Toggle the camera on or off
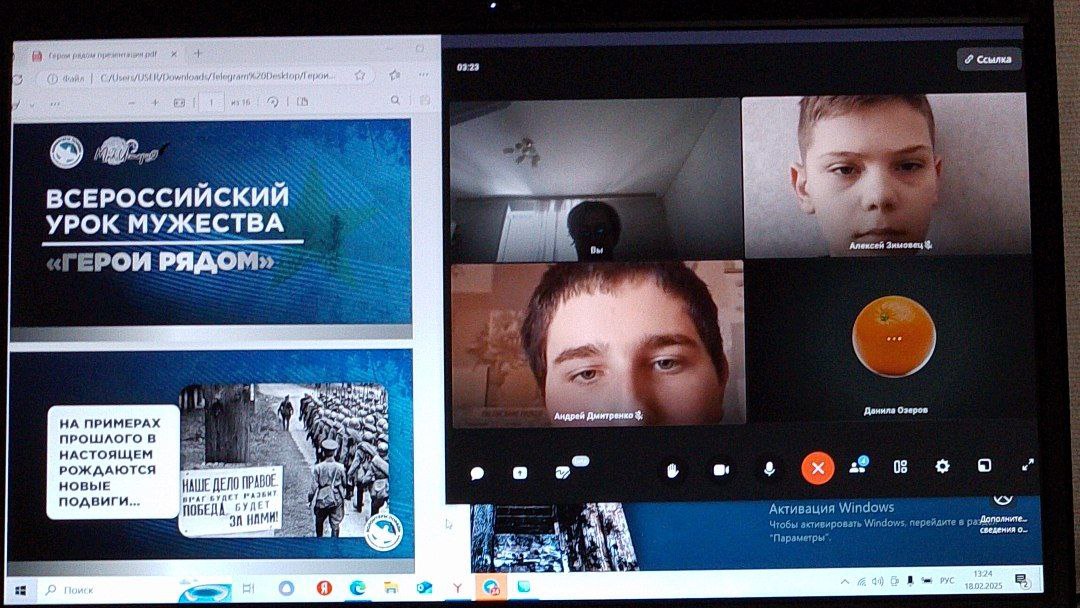 tap(721, 470)
